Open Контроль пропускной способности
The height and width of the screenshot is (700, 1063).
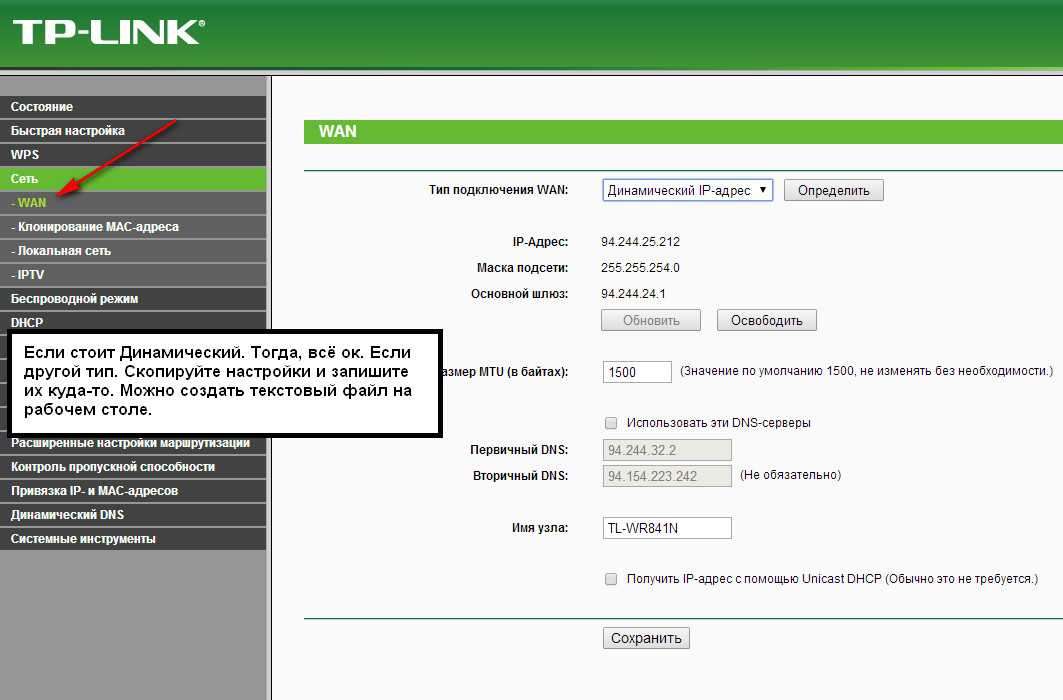pyautogui.click(x=133, y=467)
